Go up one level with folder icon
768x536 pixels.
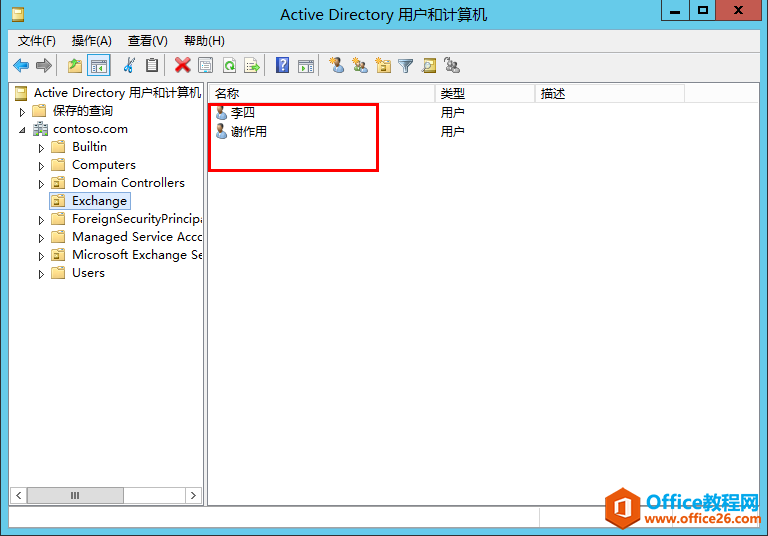click(75, 65)
